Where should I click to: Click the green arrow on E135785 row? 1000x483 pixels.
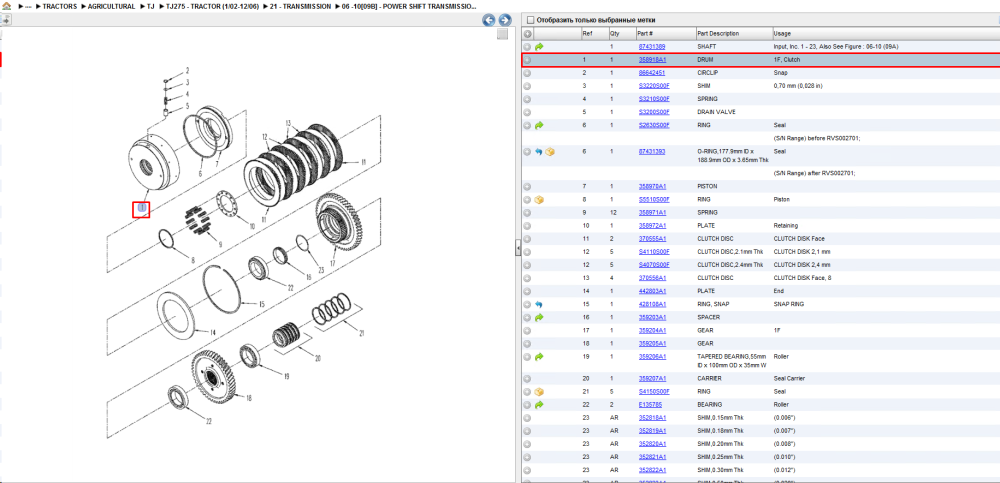point(539,405)
